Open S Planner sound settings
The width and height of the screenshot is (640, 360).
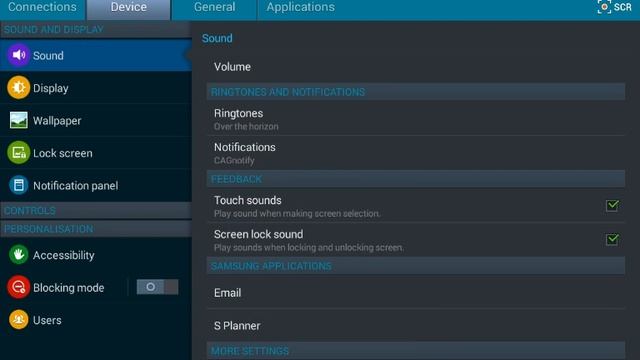click(x=416, y=325)
